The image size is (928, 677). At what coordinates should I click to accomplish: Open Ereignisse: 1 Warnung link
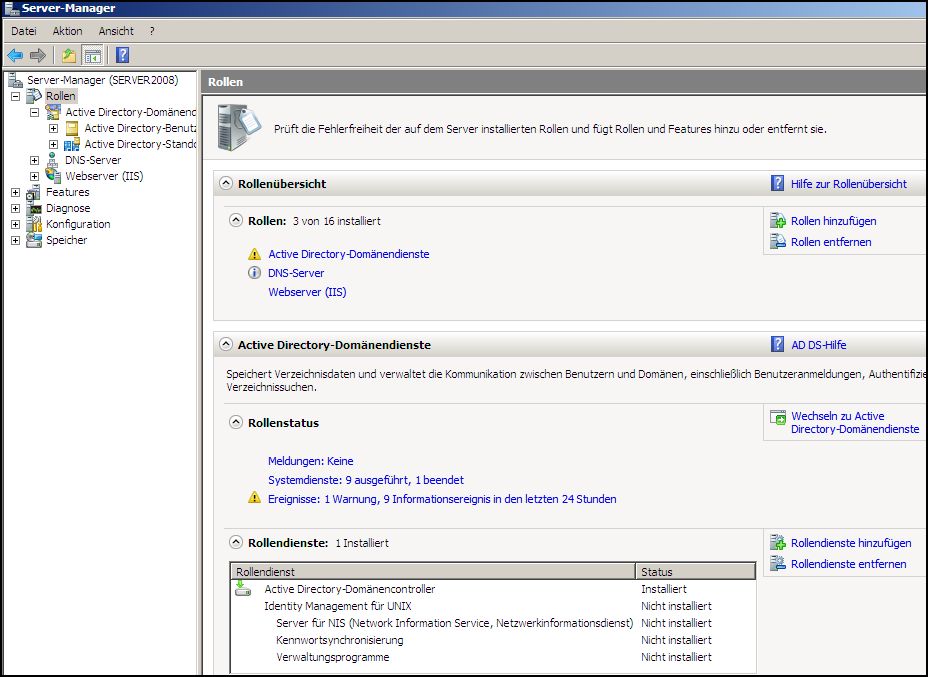[x=442, y=499]
